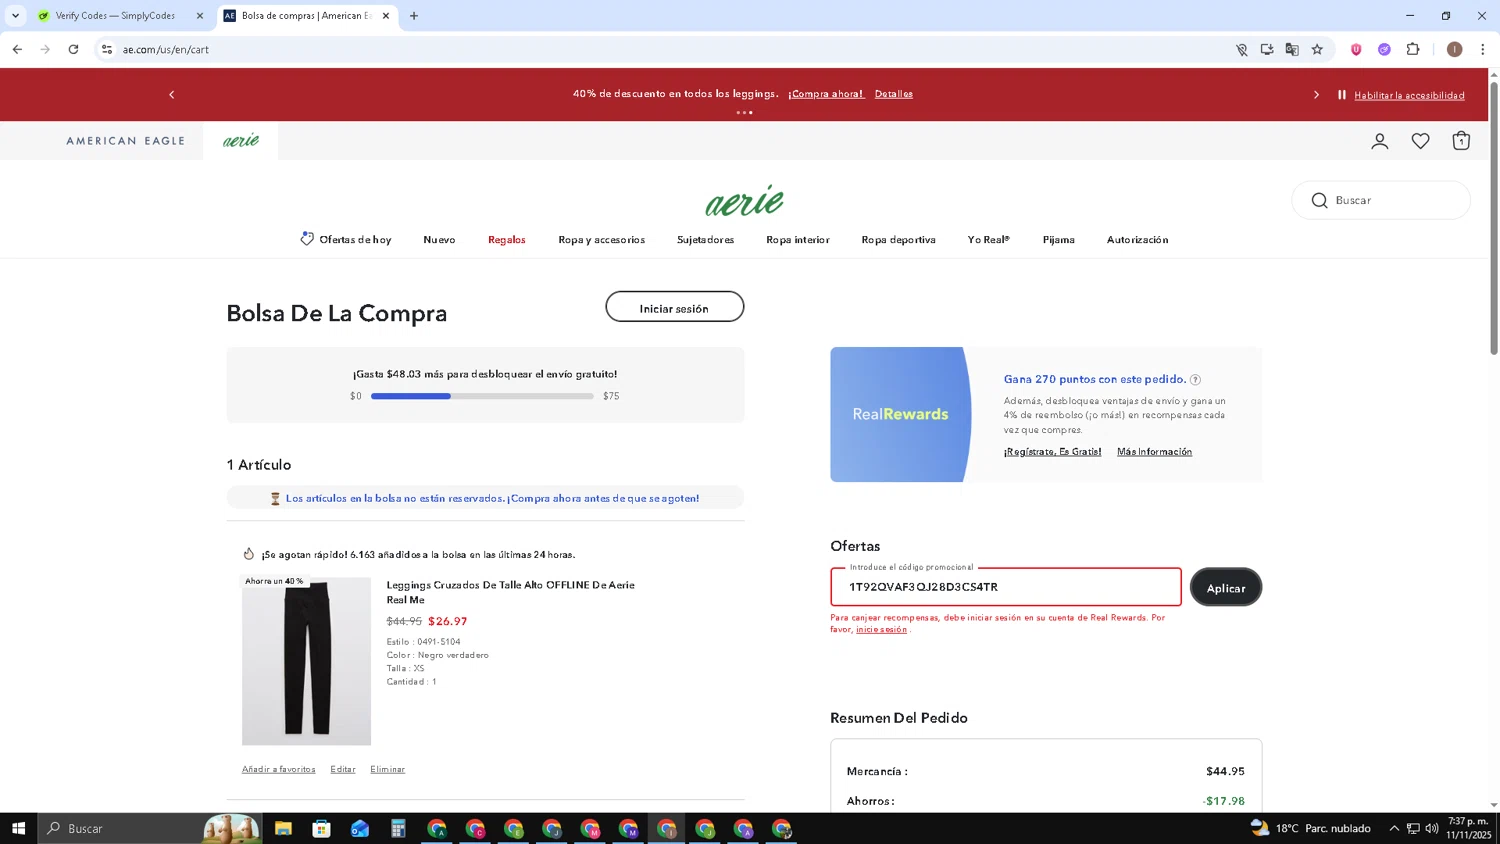
Task: Open the Regalos menu
Action: (x=507, y=240)
